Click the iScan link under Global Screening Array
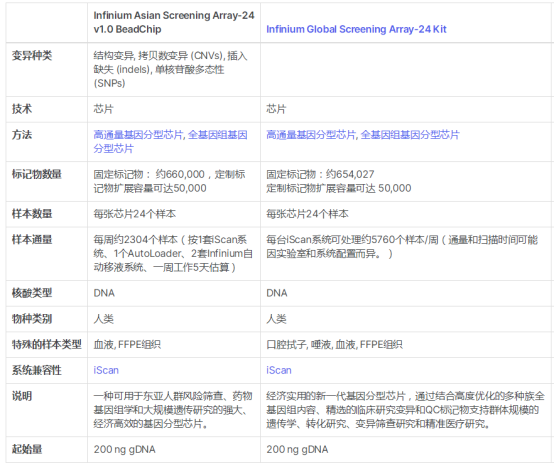Screen dimensions: 554x466 pyautogui.click(x=279, y=370)
